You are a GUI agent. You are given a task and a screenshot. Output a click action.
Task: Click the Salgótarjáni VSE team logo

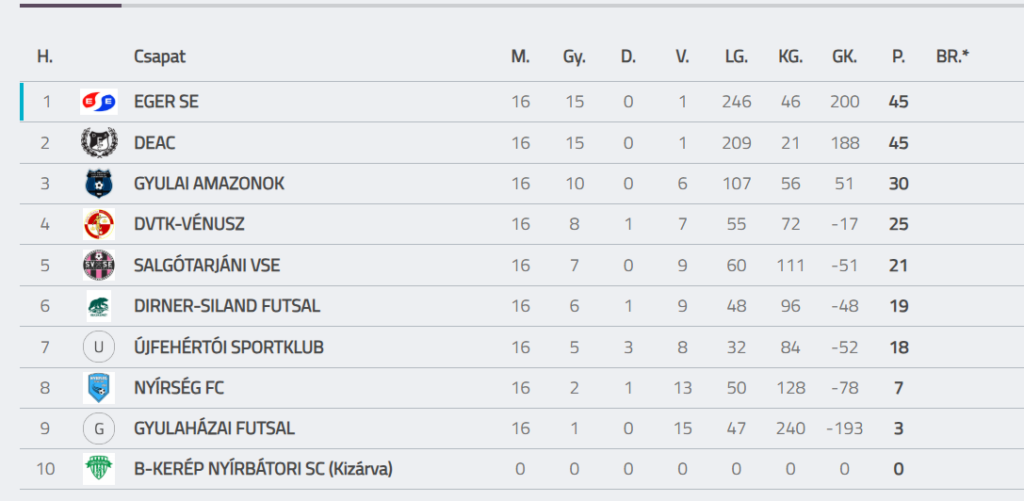point(98,266)
